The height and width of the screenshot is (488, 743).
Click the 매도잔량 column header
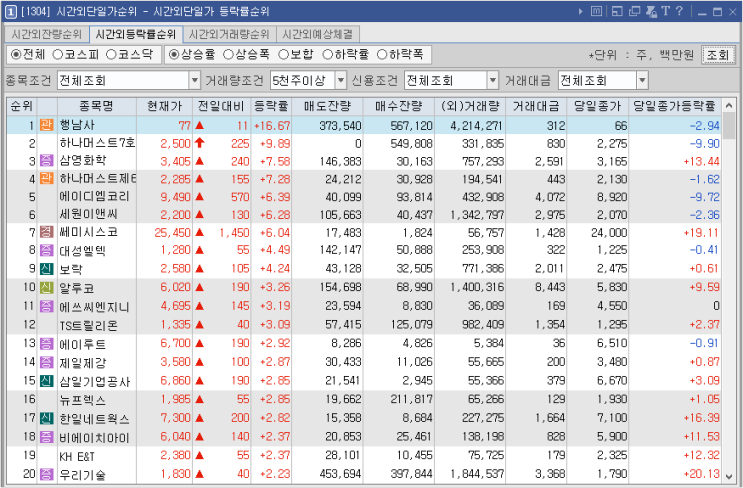(x=327, y=106)
